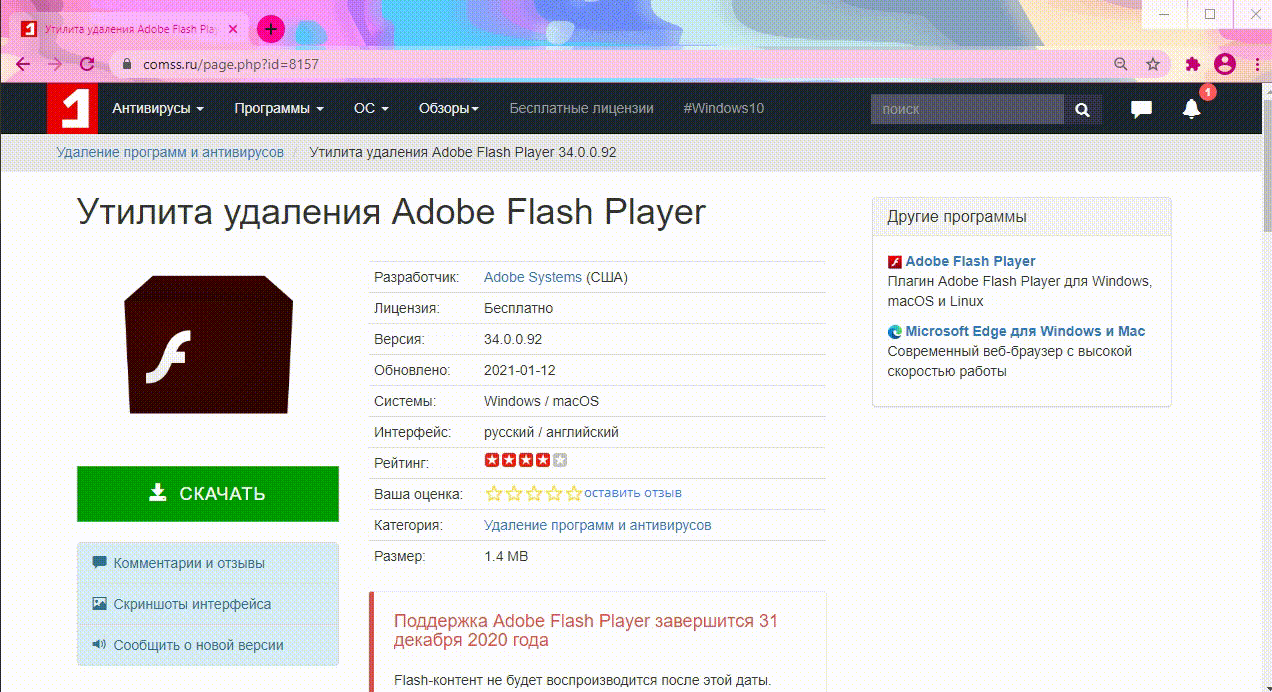This screenshot has height=692, width=1272.
Task: Click the Microsoft Edge icon in sidebar
Action: [893, 330]
